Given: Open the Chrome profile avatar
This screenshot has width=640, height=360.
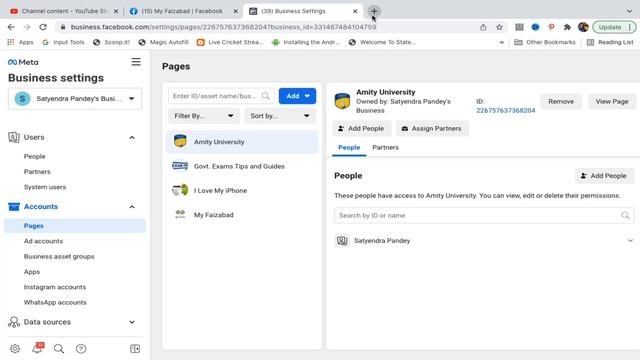Looking at the screenshot, I should click(583, 27).
